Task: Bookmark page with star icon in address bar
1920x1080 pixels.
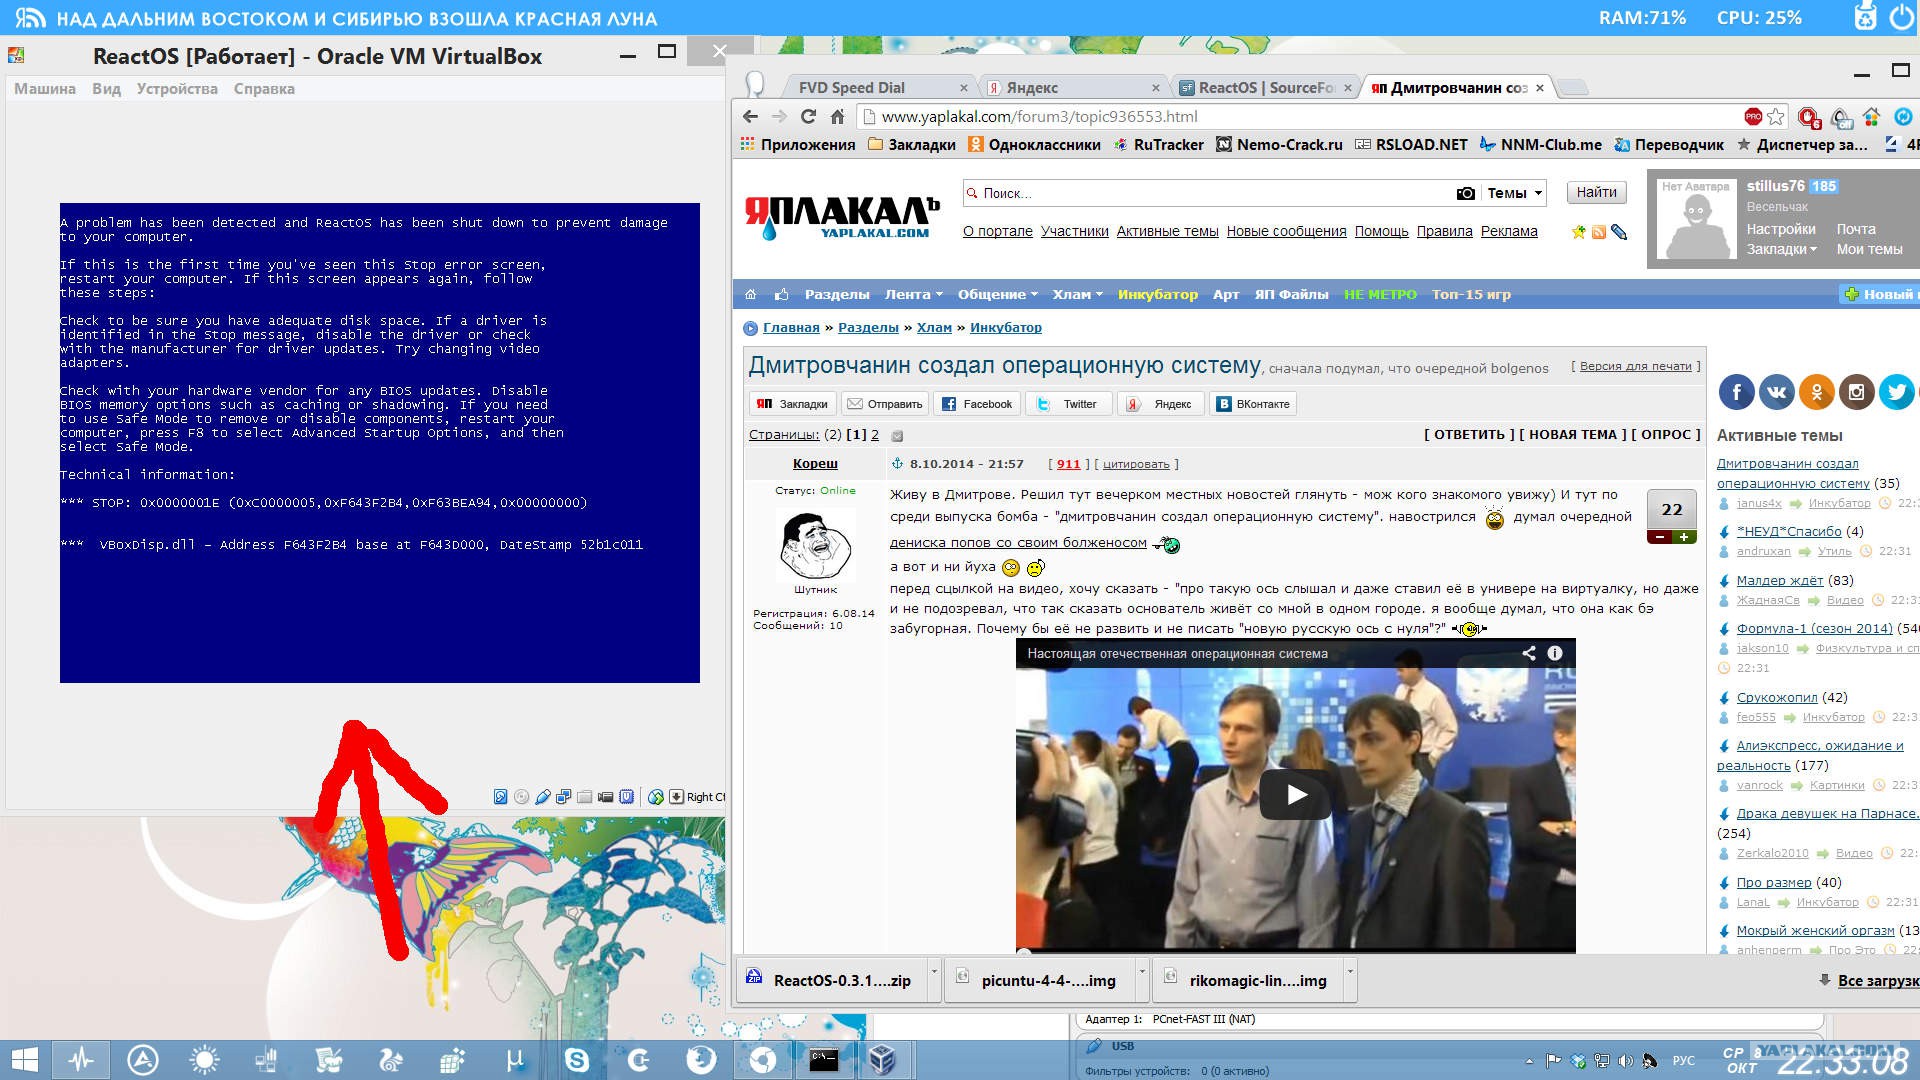Action: [1775, 117]
